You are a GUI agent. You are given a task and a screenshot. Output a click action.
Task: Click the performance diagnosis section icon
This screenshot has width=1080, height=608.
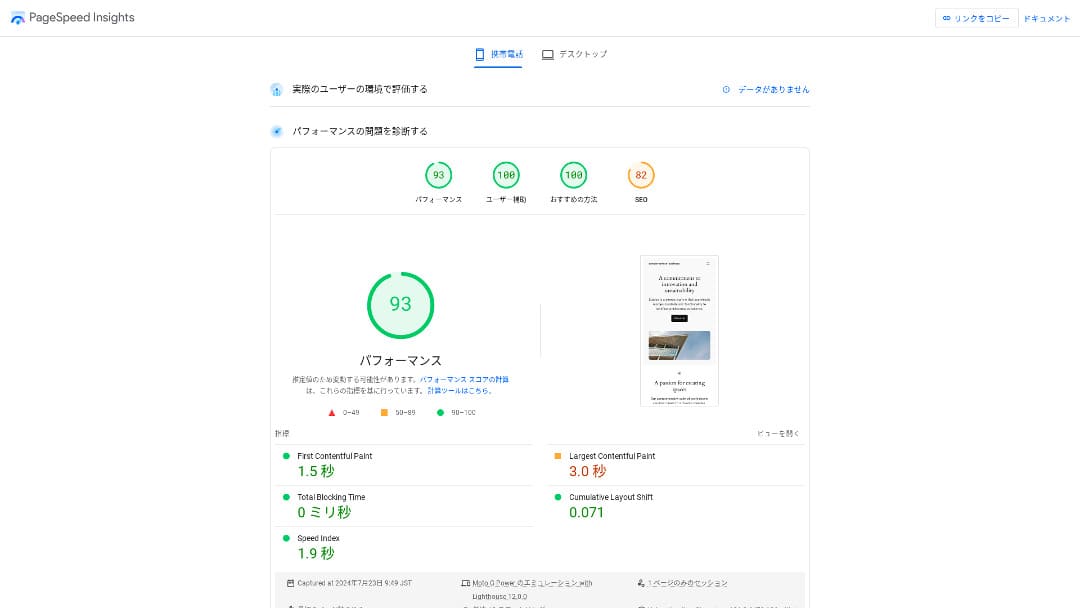(x=277, y=131)
